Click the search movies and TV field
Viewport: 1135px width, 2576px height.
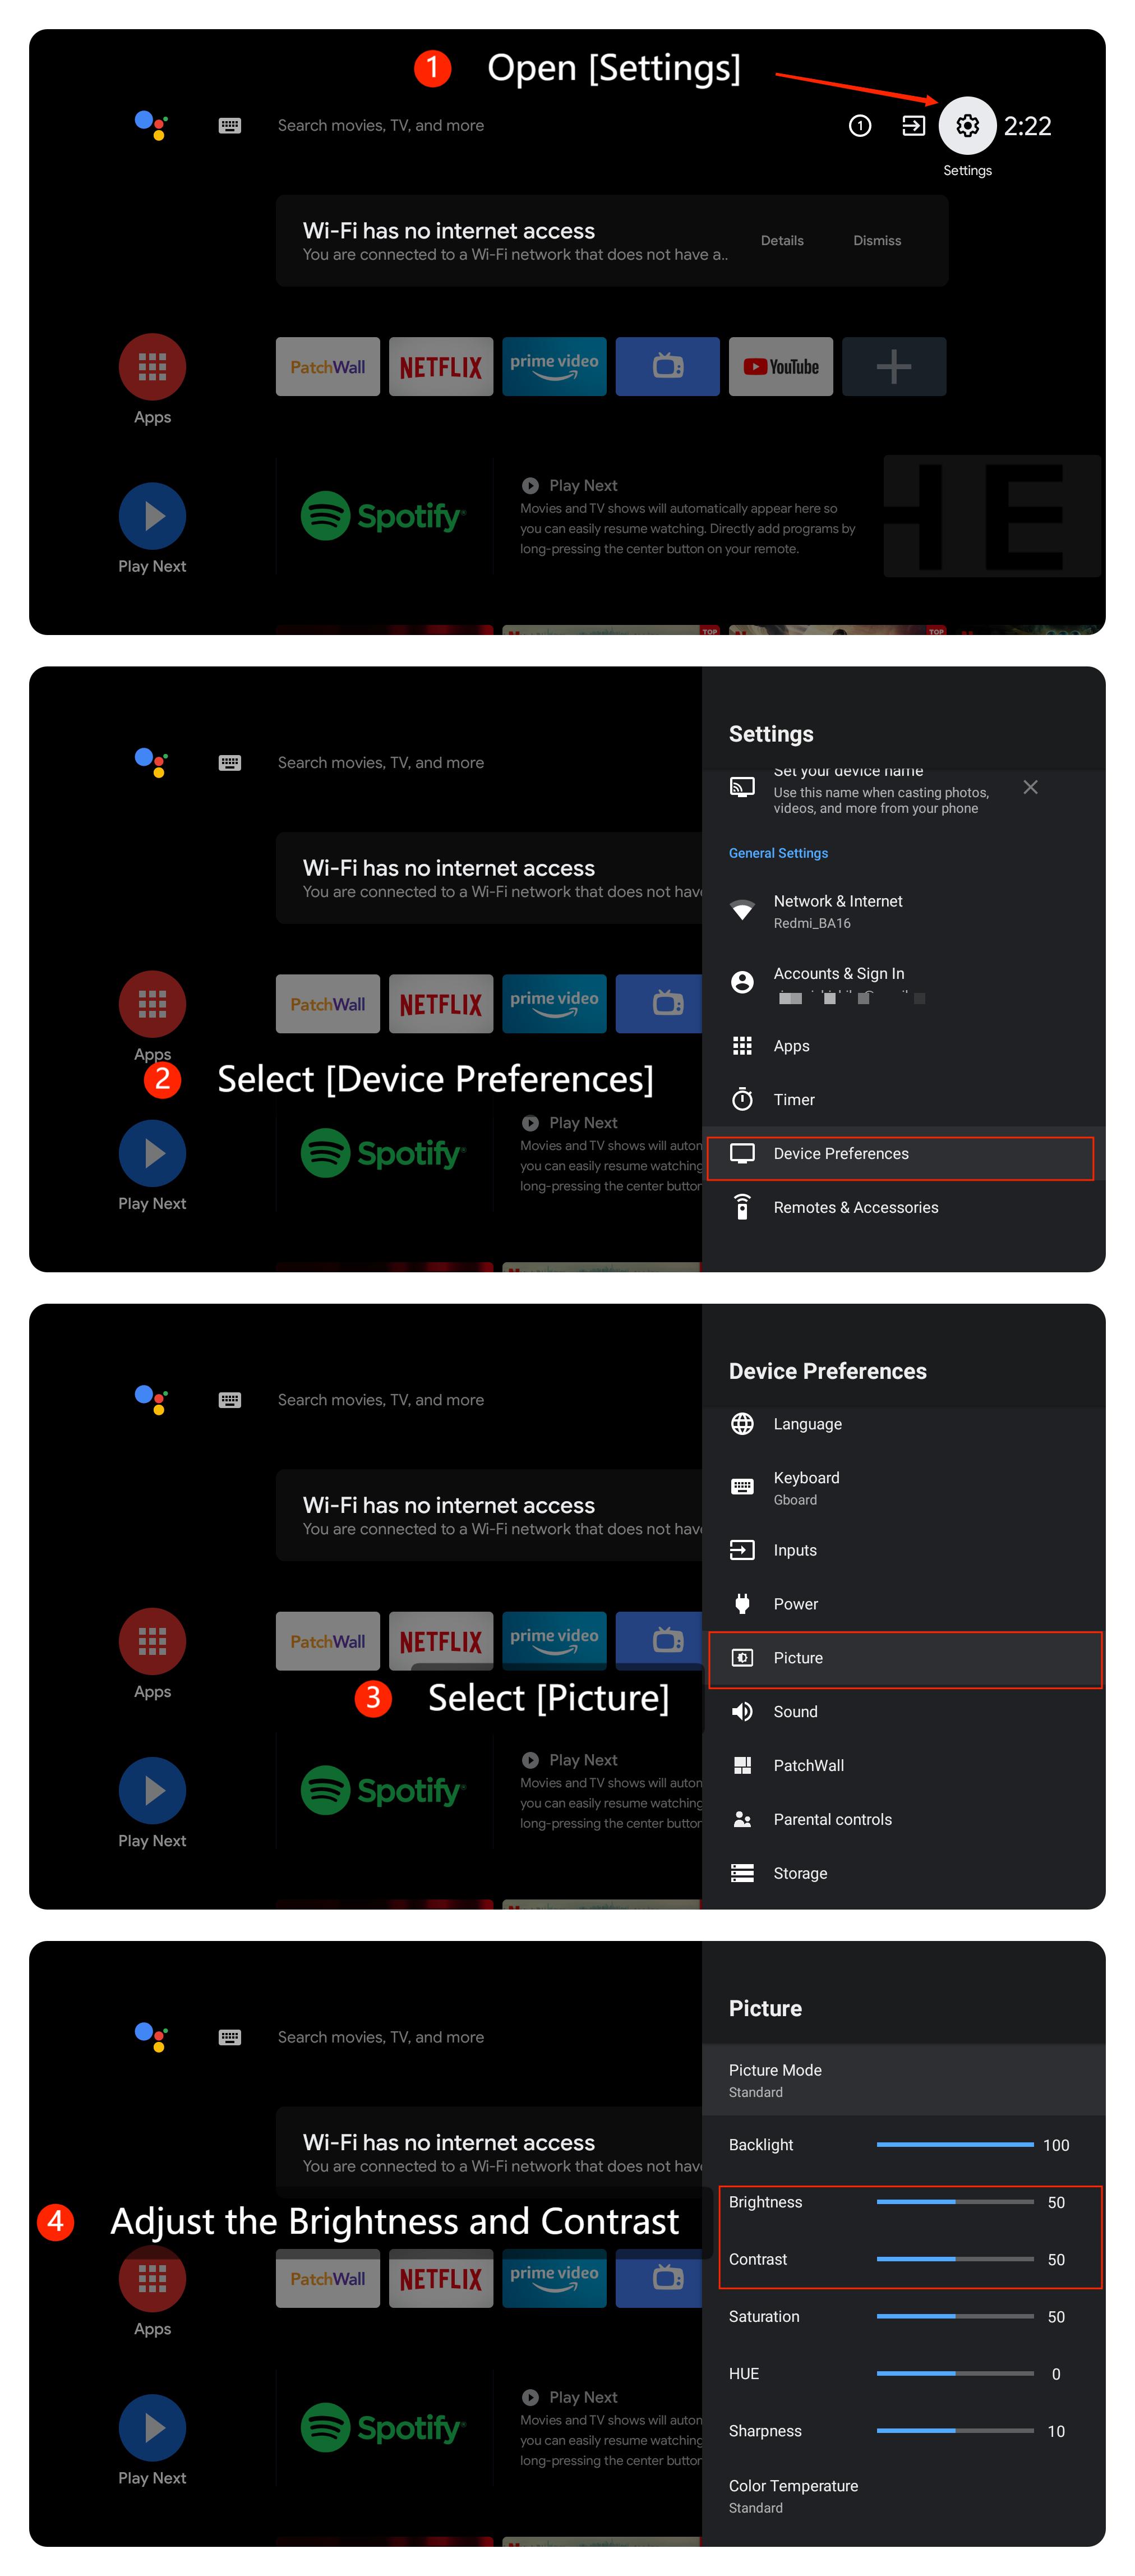point(380,126)
